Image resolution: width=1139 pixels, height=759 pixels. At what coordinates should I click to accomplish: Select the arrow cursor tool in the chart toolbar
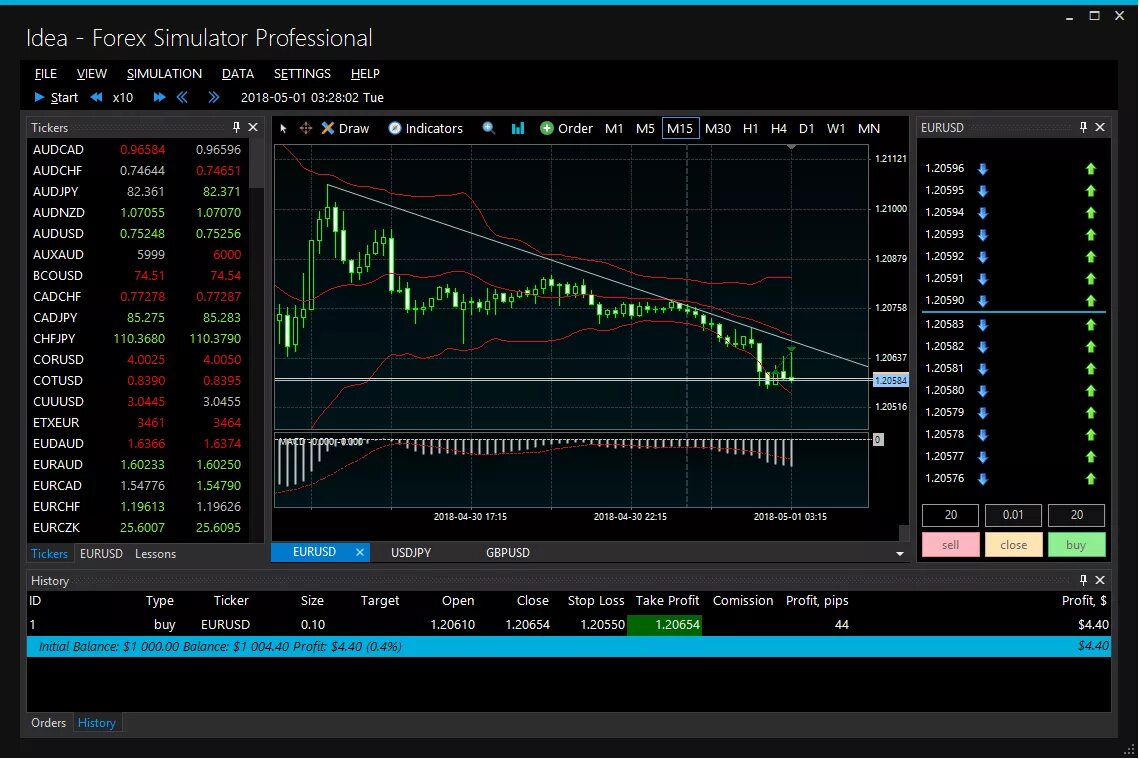[x=283, y=129]
